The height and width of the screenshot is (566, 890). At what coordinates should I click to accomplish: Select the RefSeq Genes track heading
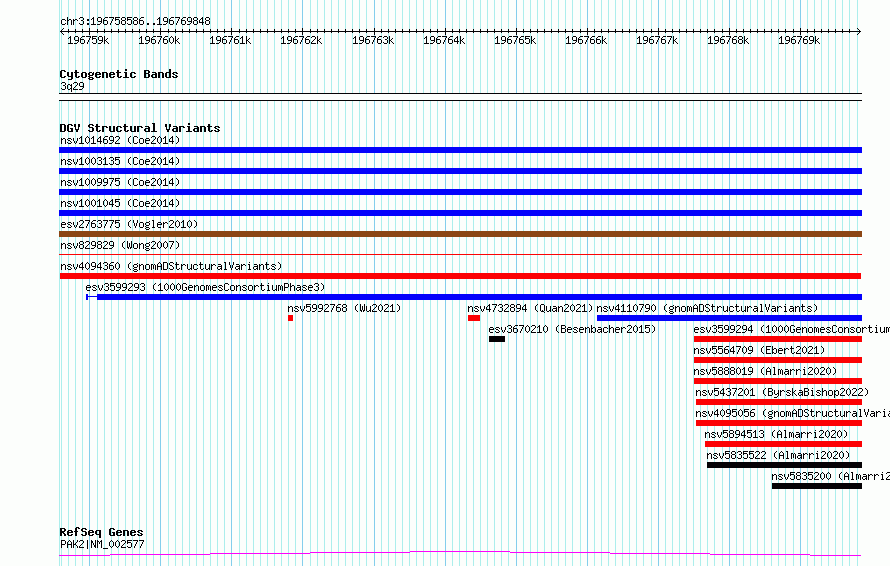101,533
